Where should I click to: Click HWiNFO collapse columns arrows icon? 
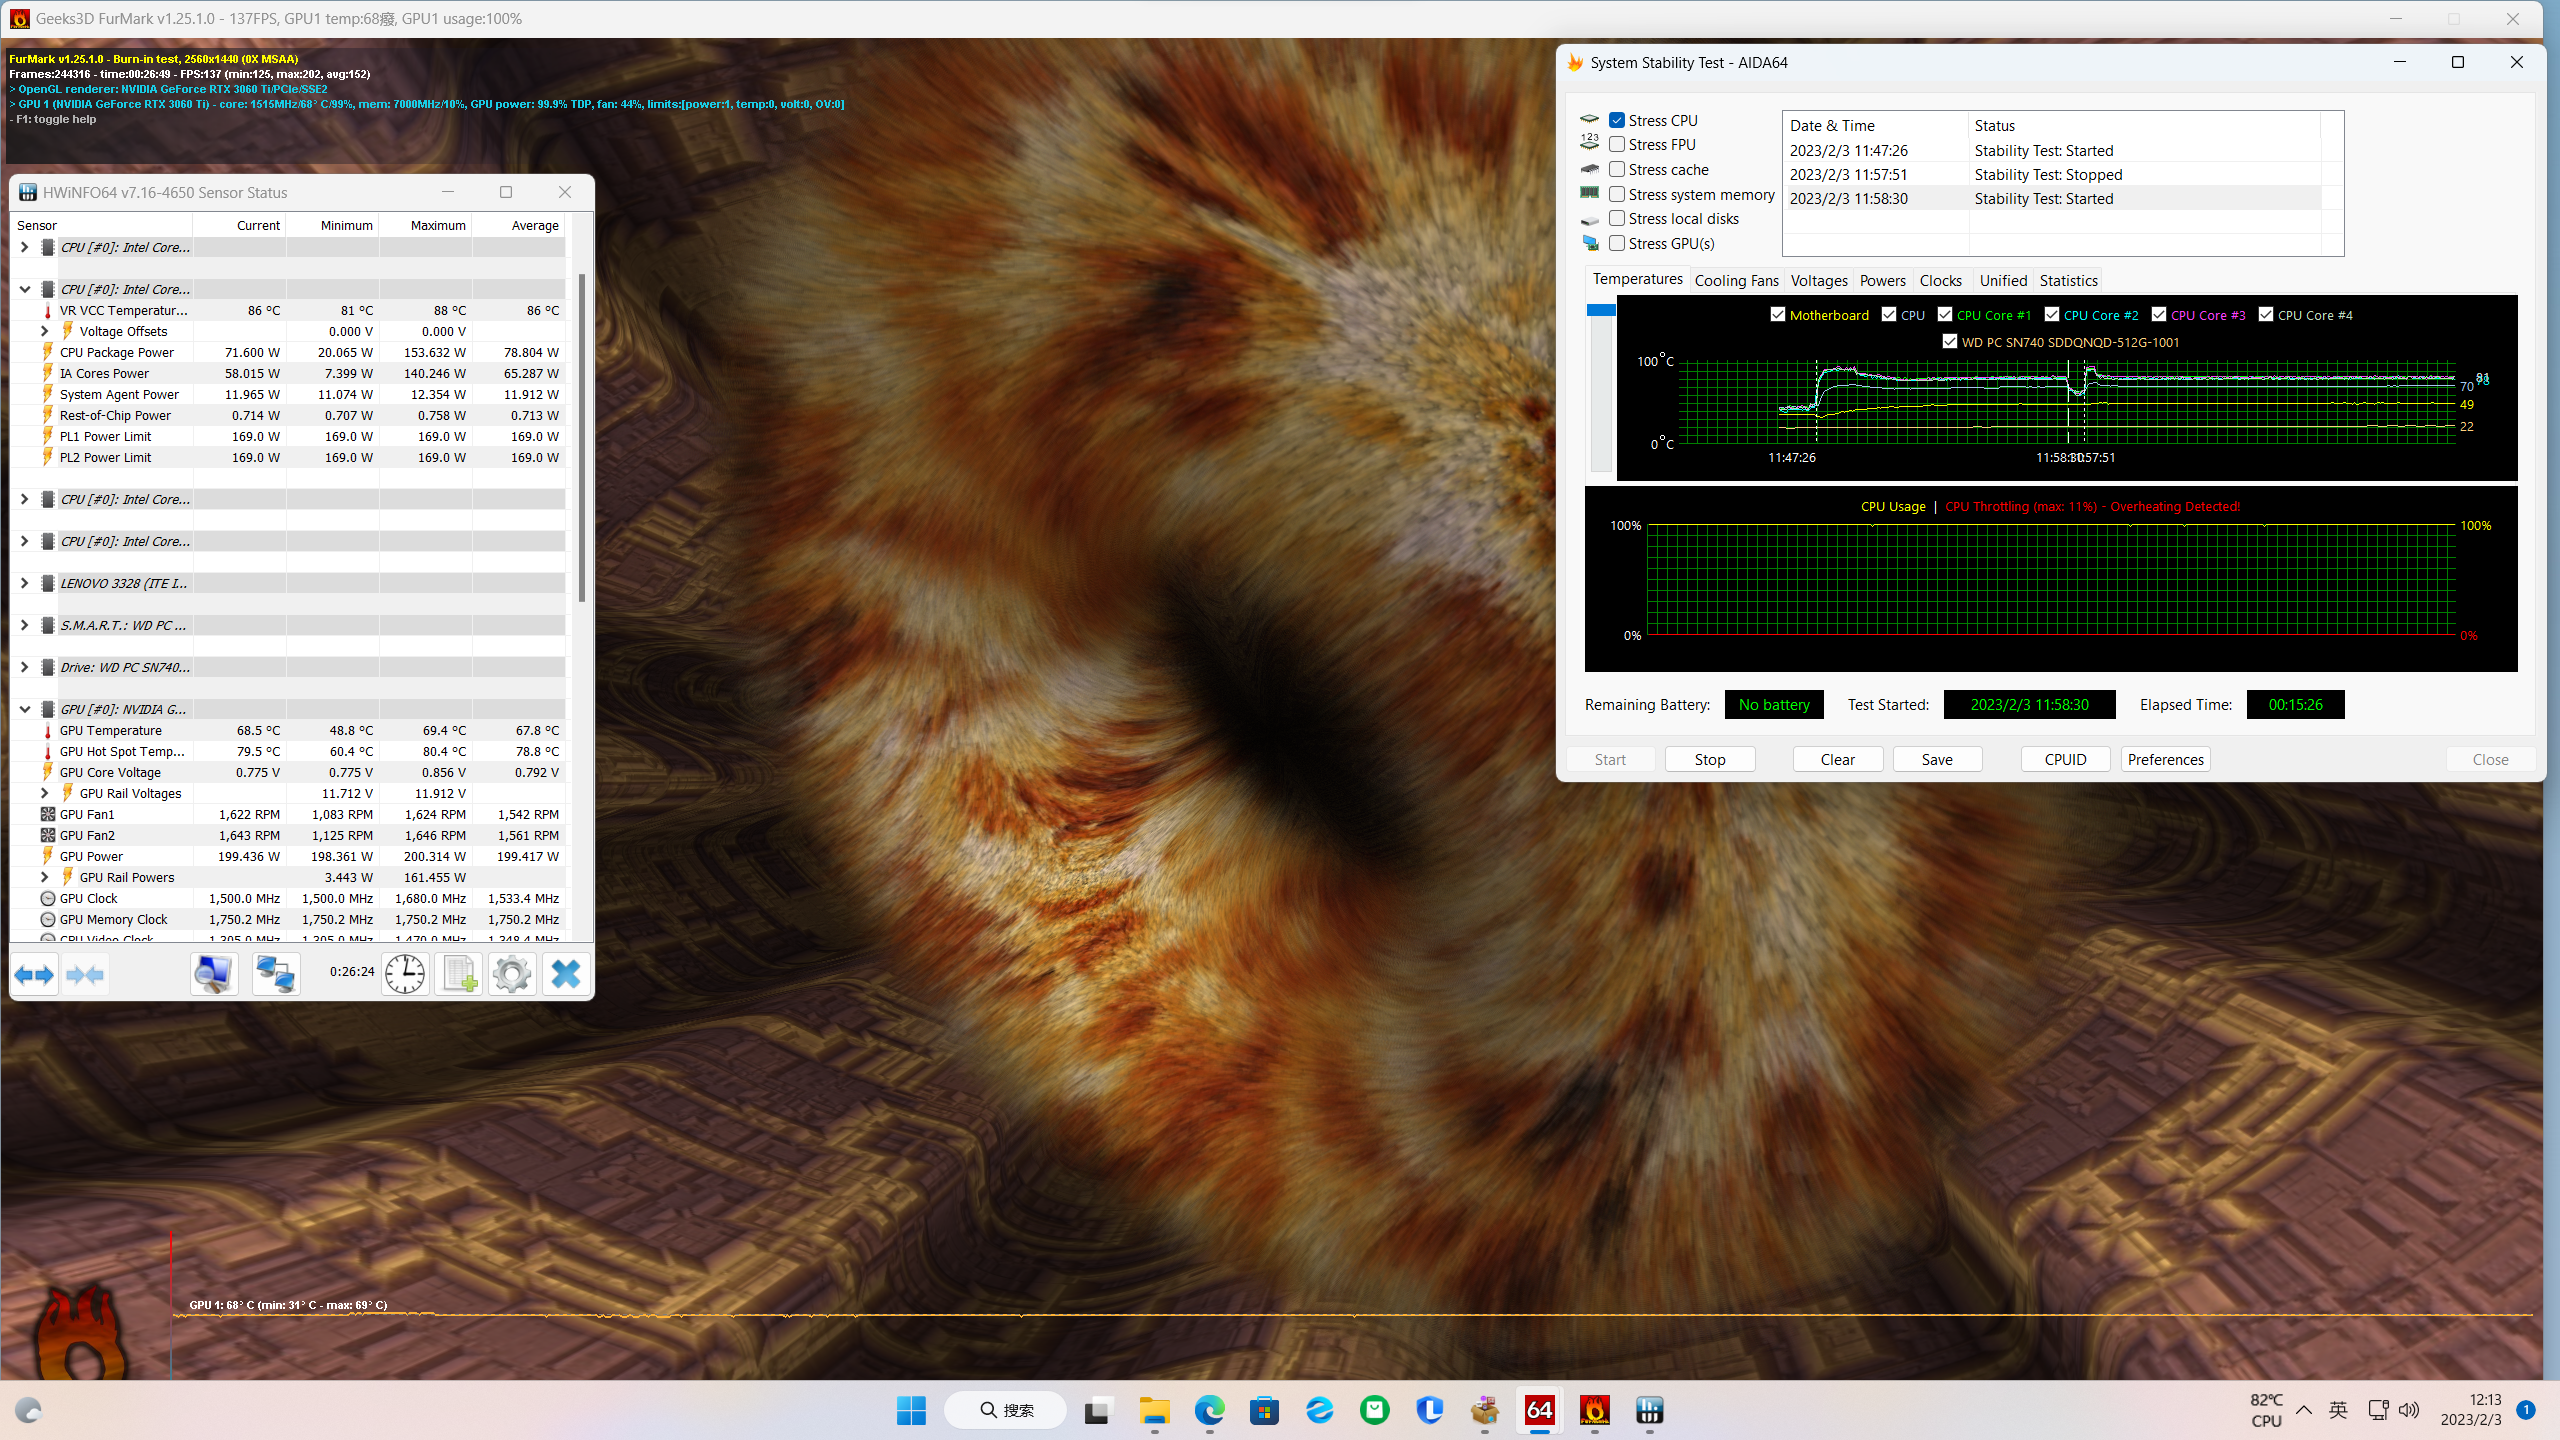tap(85, 973)
